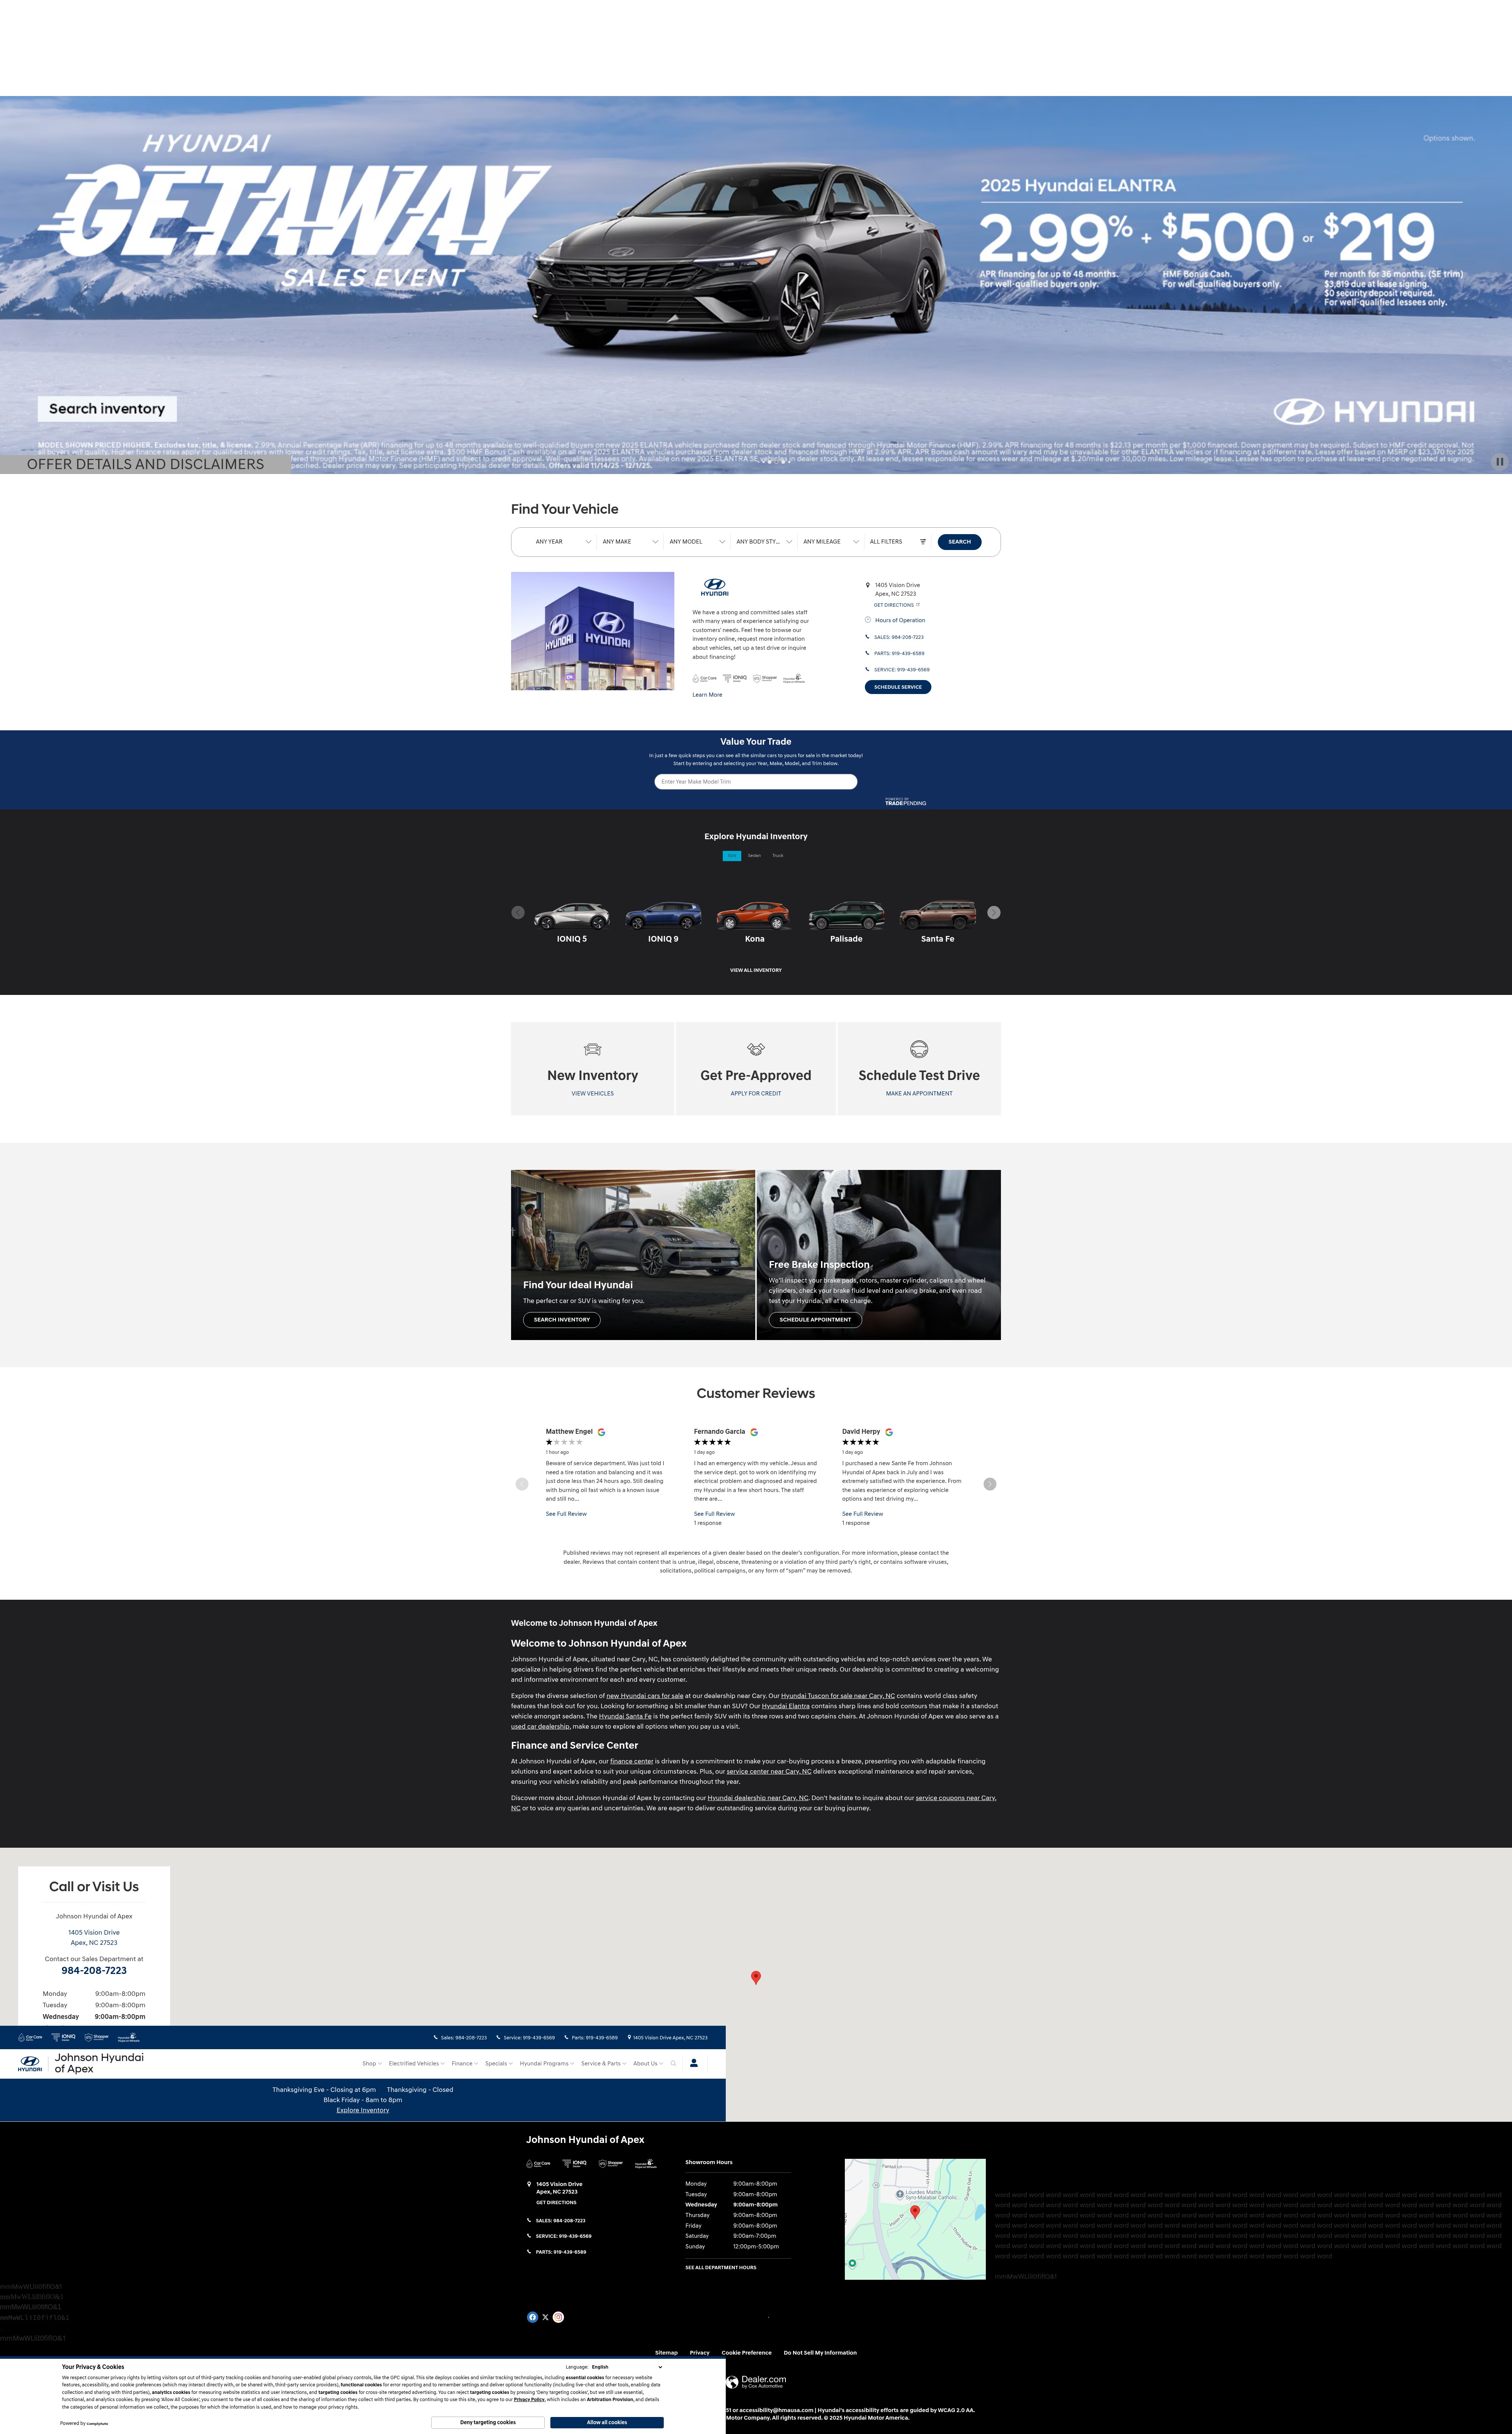The height and width of the screenshot is (2434, 1512).
Task: Click Car Care Express logo in top header bar
Action: click(30, 2037)
